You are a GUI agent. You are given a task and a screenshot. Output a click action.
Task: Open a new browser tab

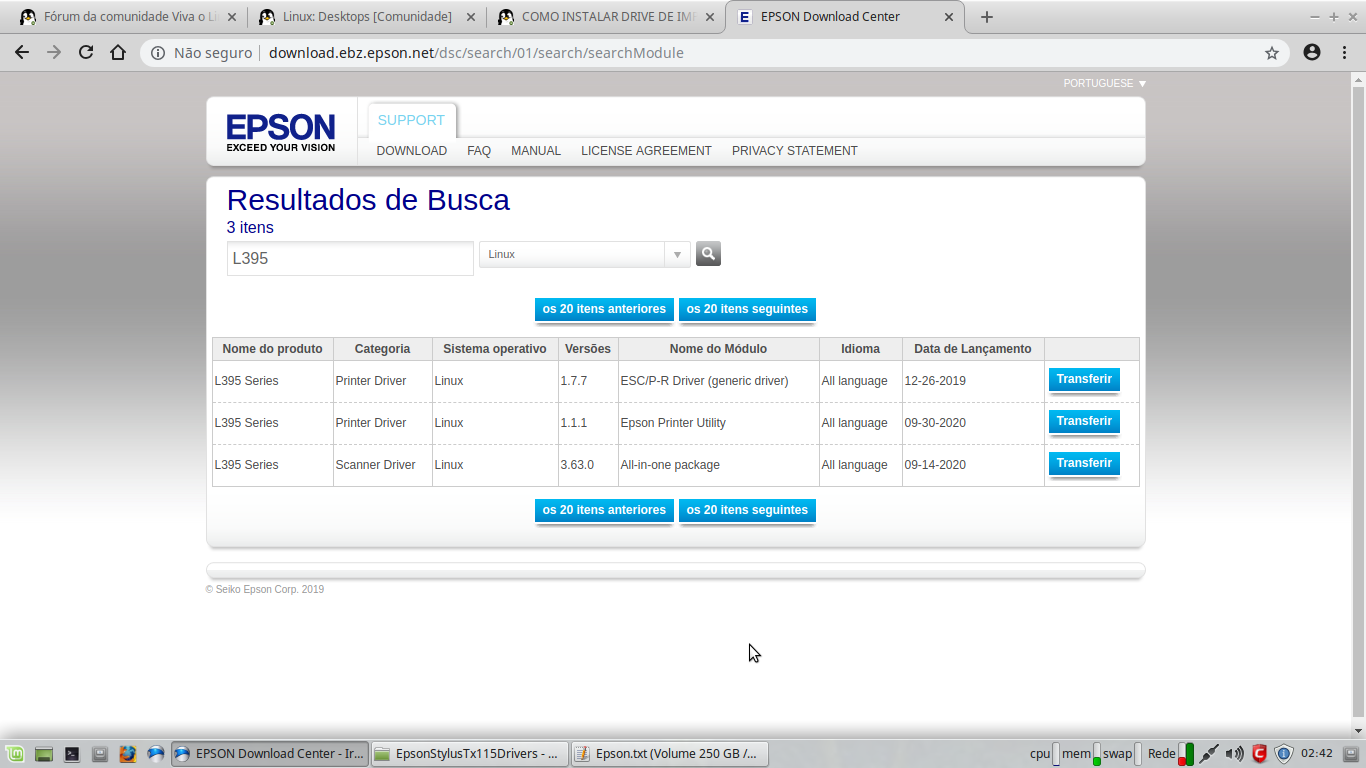coord(987,17)
